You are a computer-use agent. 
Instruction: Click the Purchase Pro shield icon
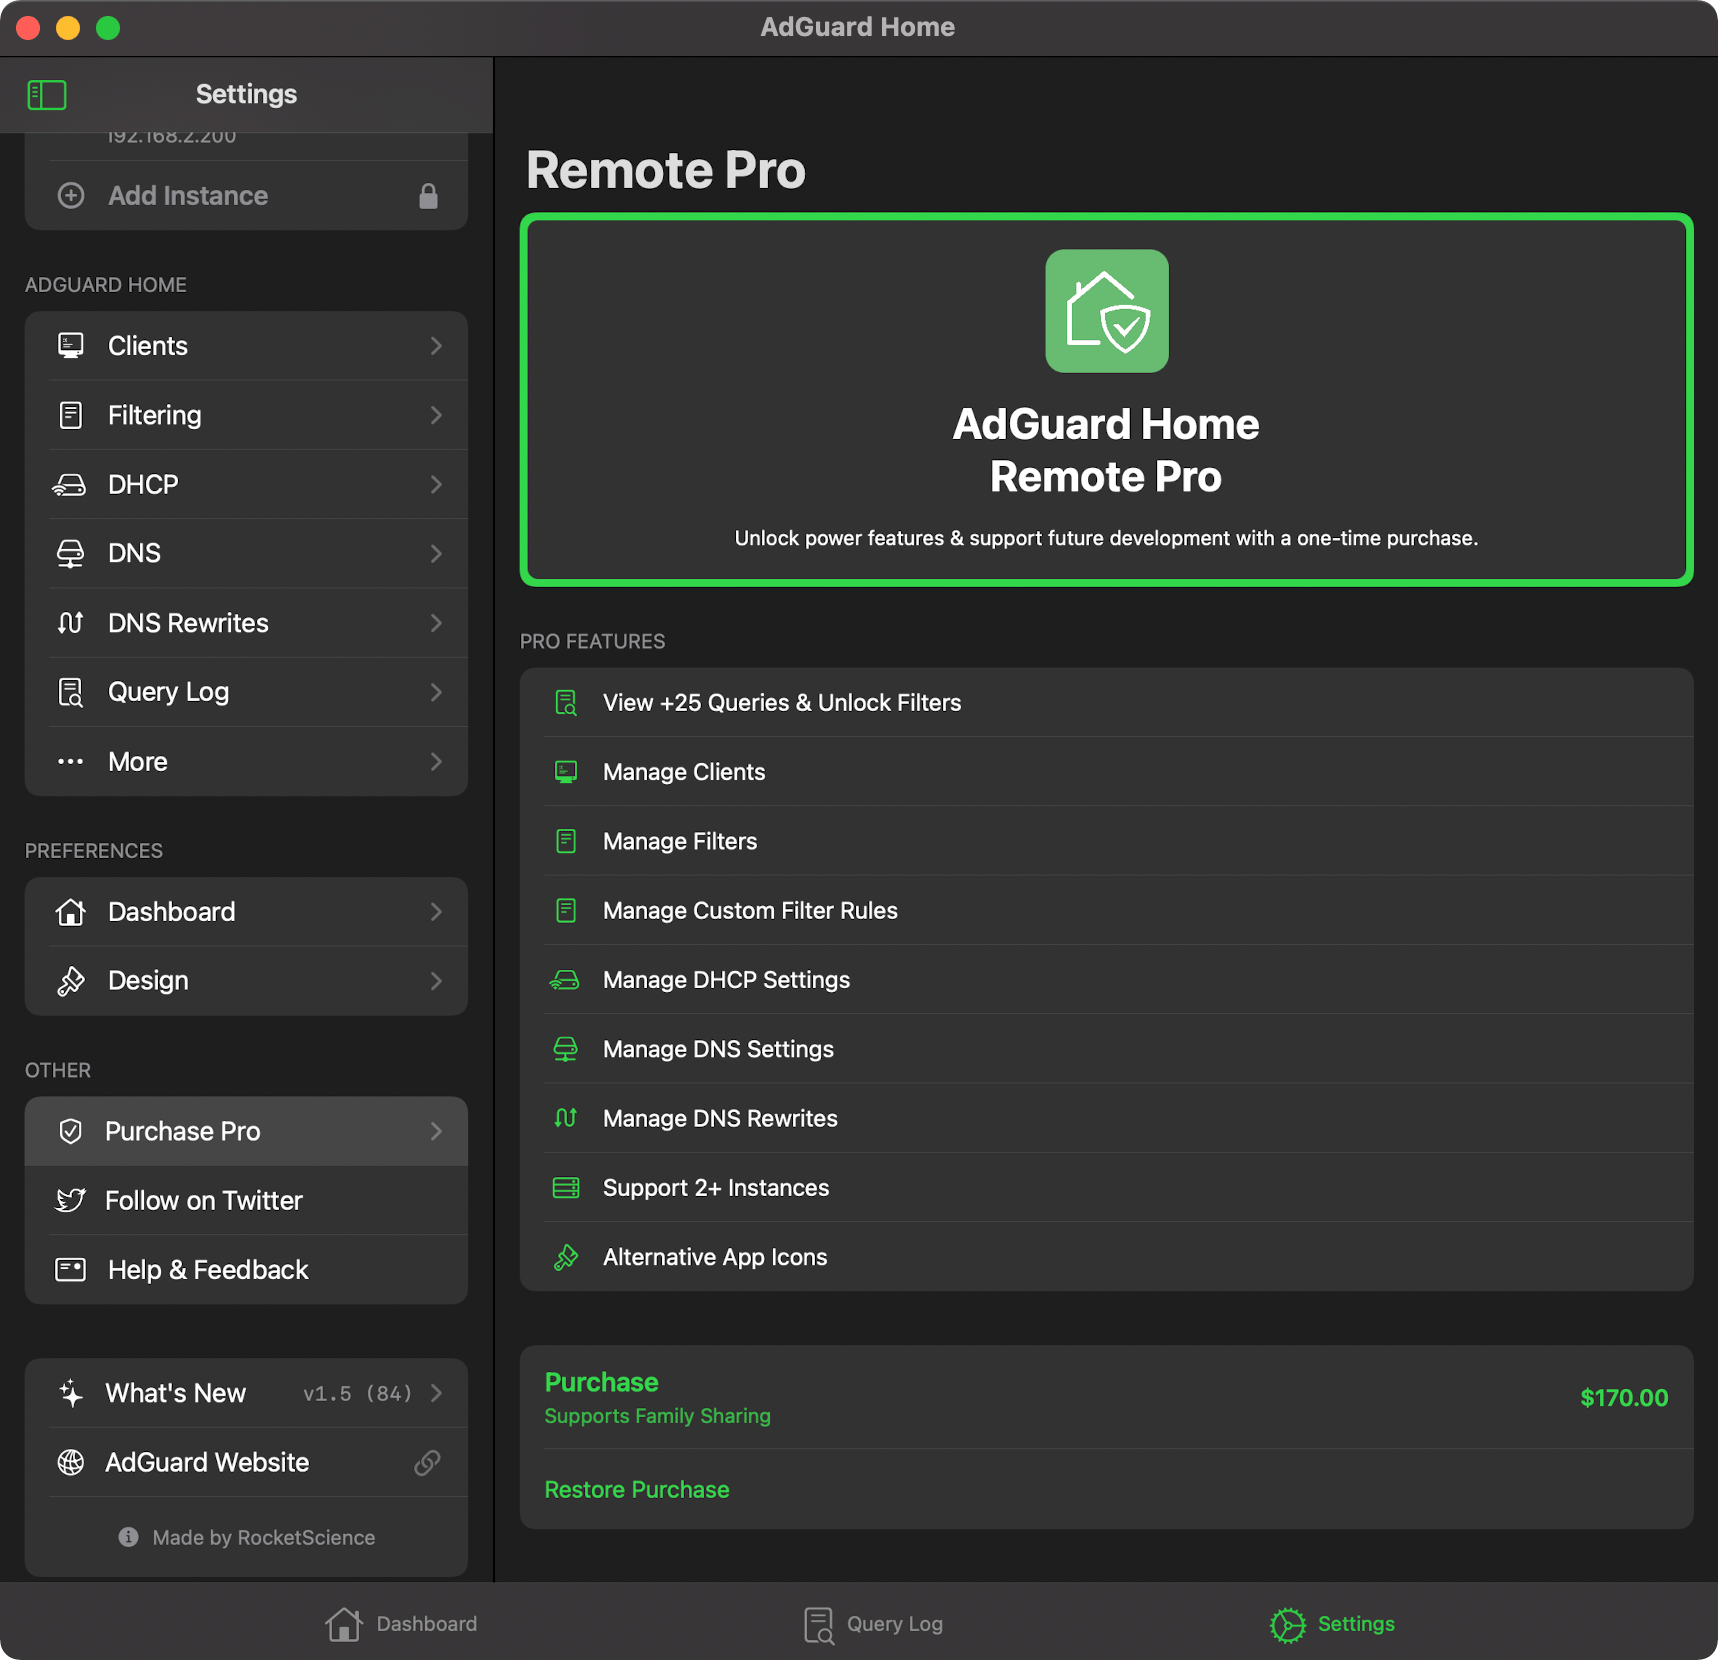[x=70, y=1131]
